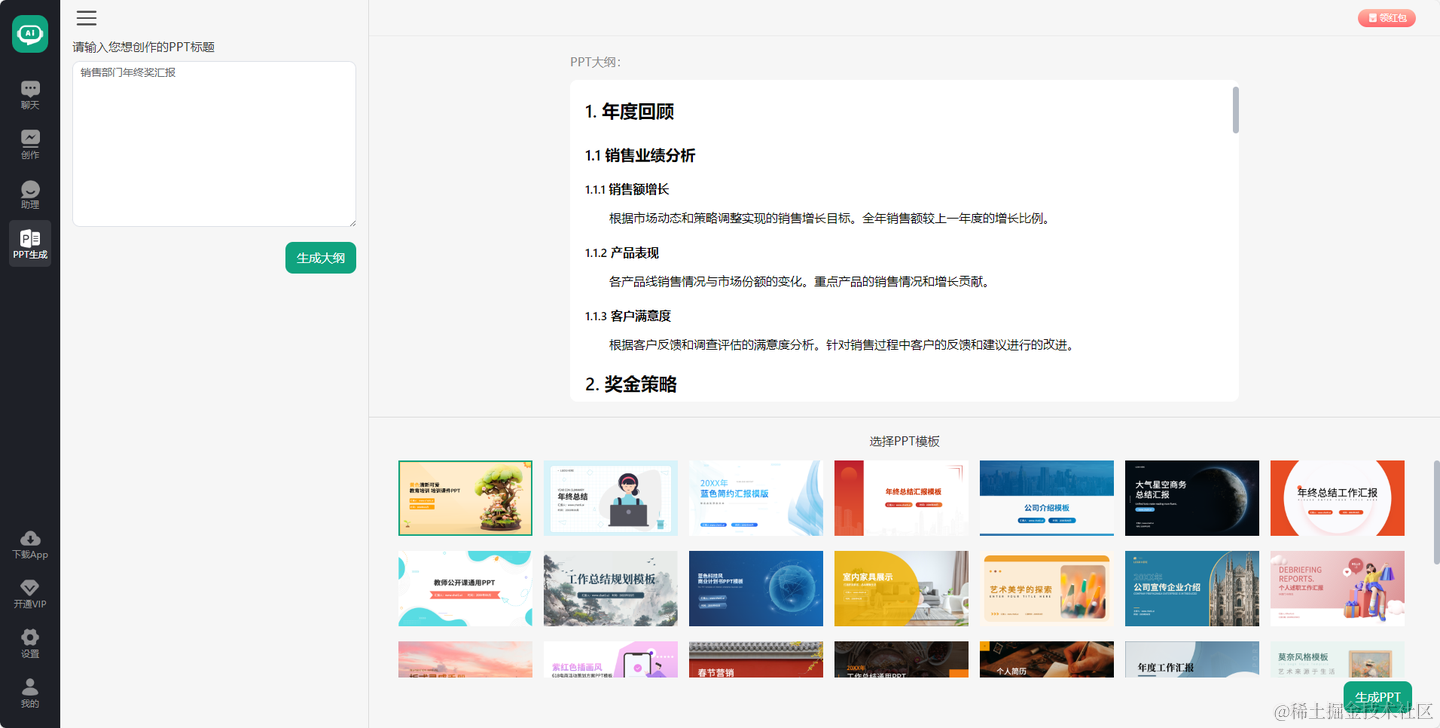The height and width of the screenshot is (728, 1440).
Task: Open the 创作 creation section
Action: click(30, 145)
